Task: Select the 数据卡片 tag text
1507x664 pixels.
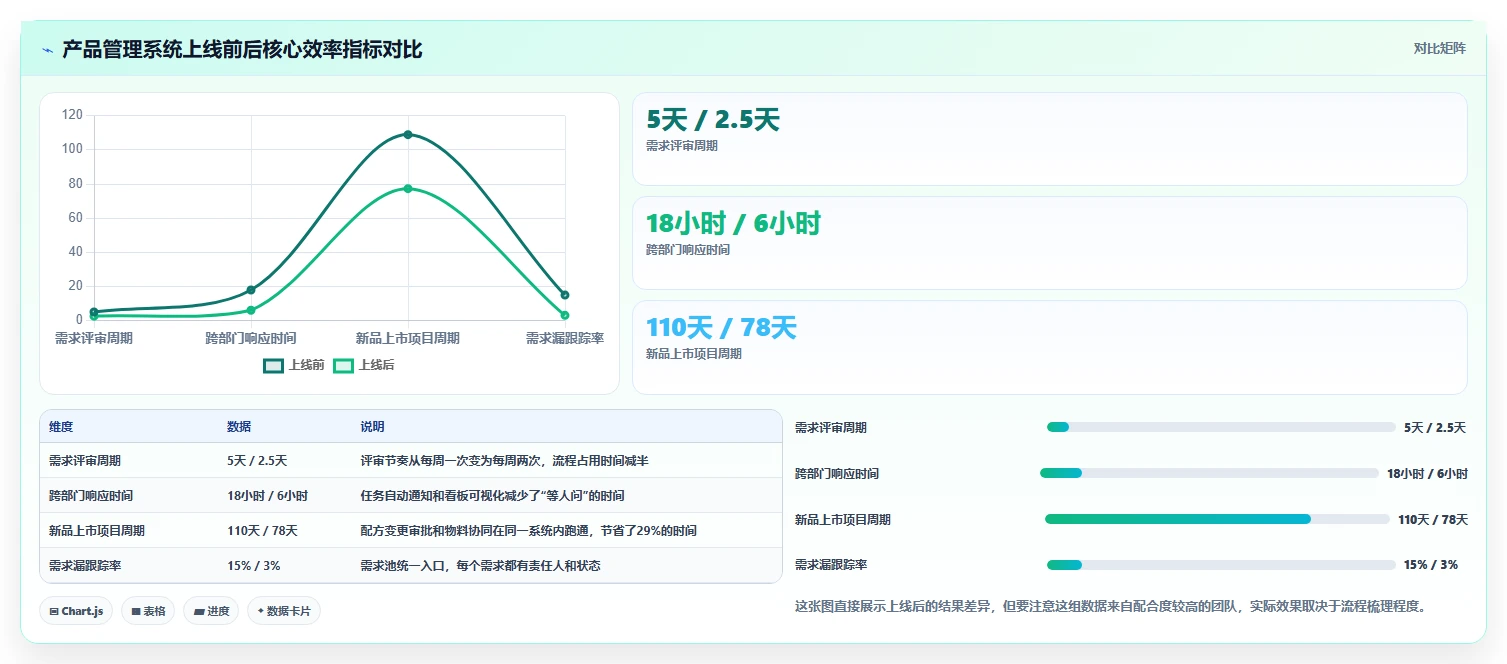Action: [289, 611]
